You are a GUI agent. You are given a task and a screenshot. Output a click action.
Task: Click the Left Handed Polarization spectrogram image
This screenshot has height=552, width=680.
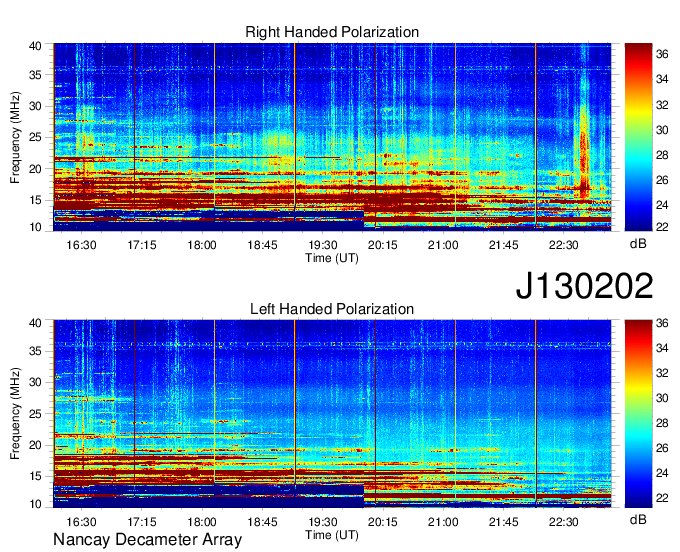[332, 414]
